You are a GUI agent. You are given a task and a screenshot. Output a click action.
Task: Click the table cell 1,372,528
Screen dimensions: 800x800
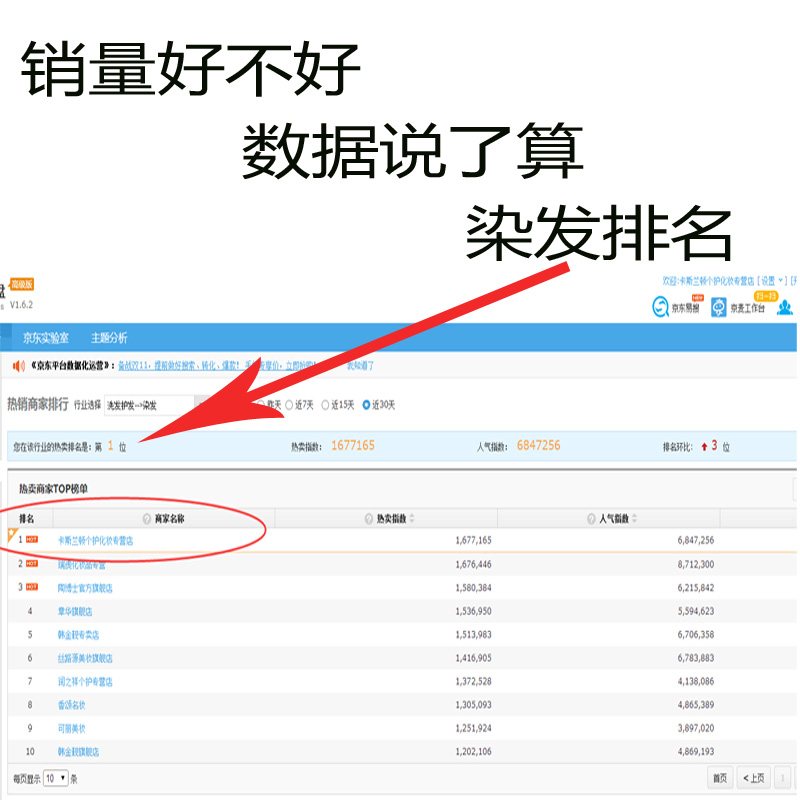473,682
